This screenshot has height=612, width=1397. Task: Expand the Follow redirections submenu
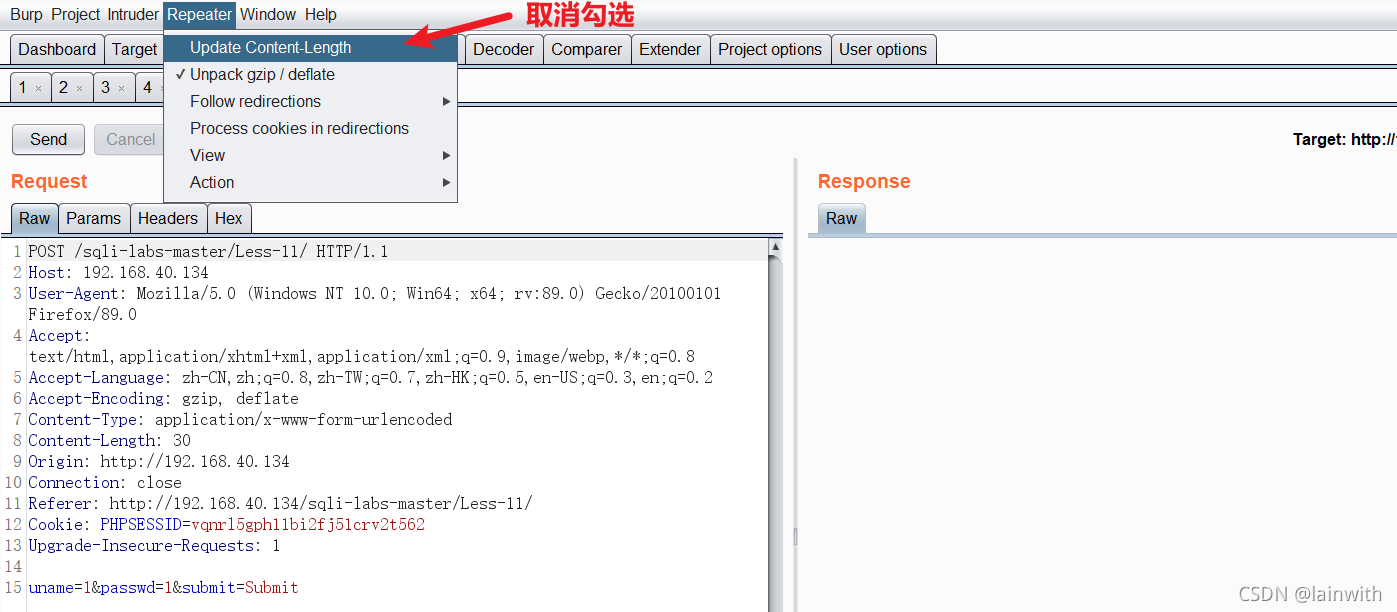click(x=310, y=102)
